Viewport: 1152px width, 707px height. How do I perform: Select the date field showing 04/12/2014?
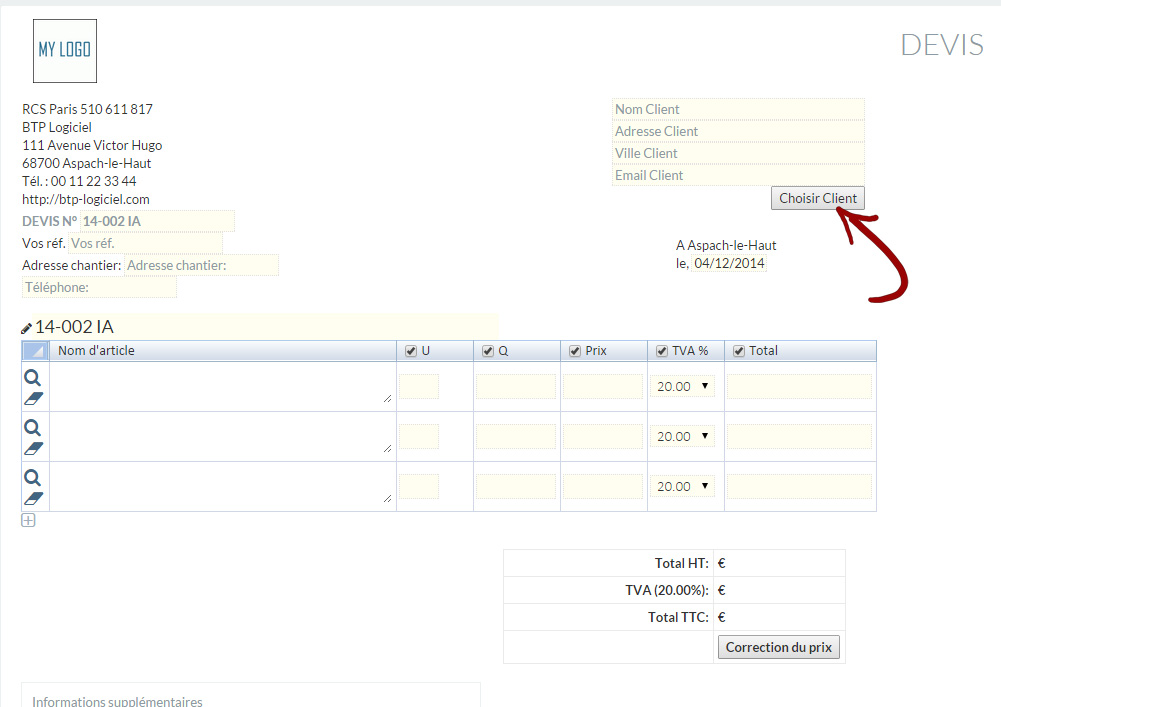point(729,264)
